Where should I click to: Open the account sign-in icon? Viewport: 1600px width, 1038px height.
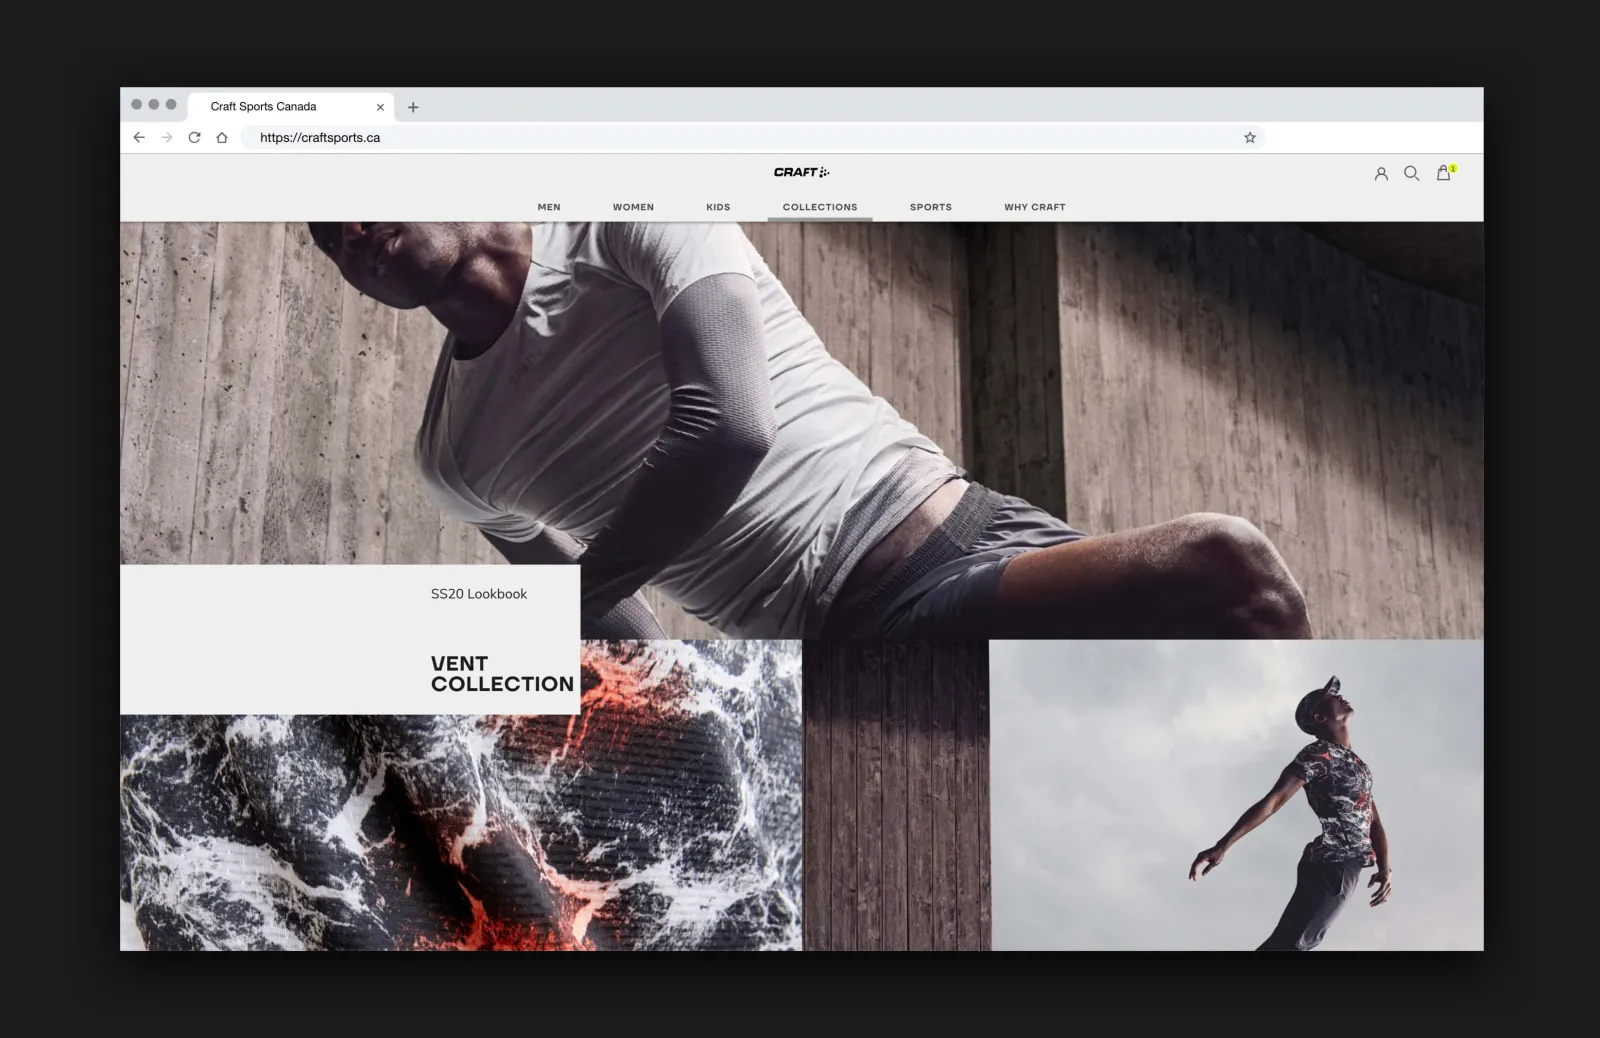pyautogui.click(x=1381, y=172)
